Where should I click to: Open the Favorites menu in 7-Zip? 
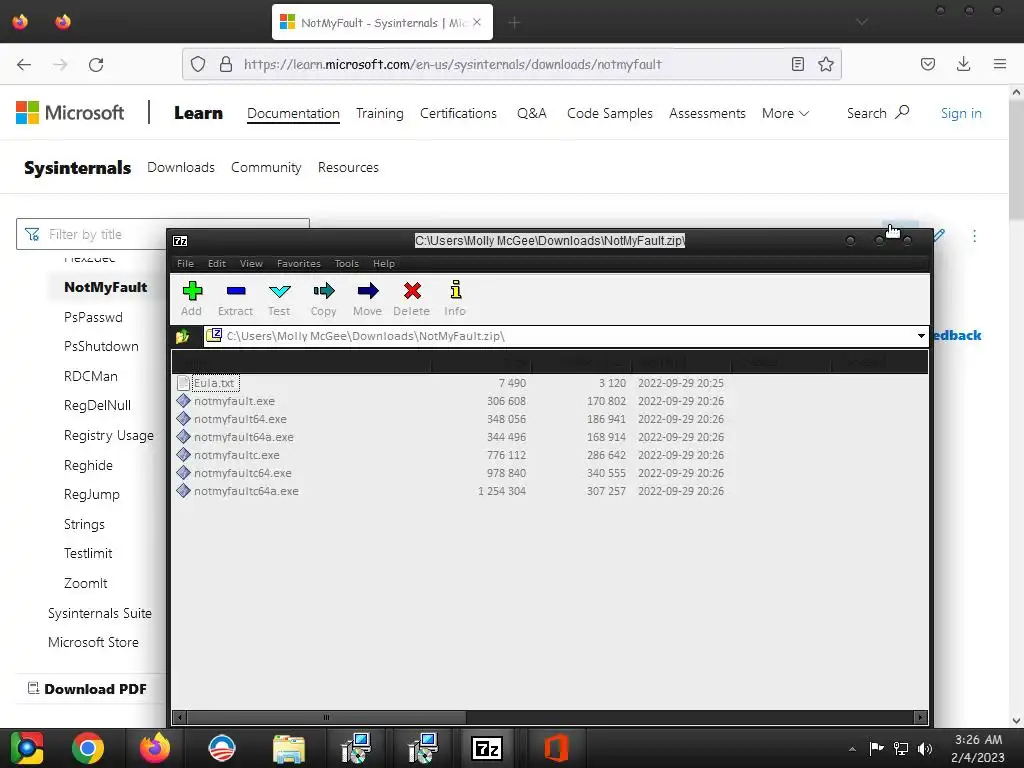[298, 263]
